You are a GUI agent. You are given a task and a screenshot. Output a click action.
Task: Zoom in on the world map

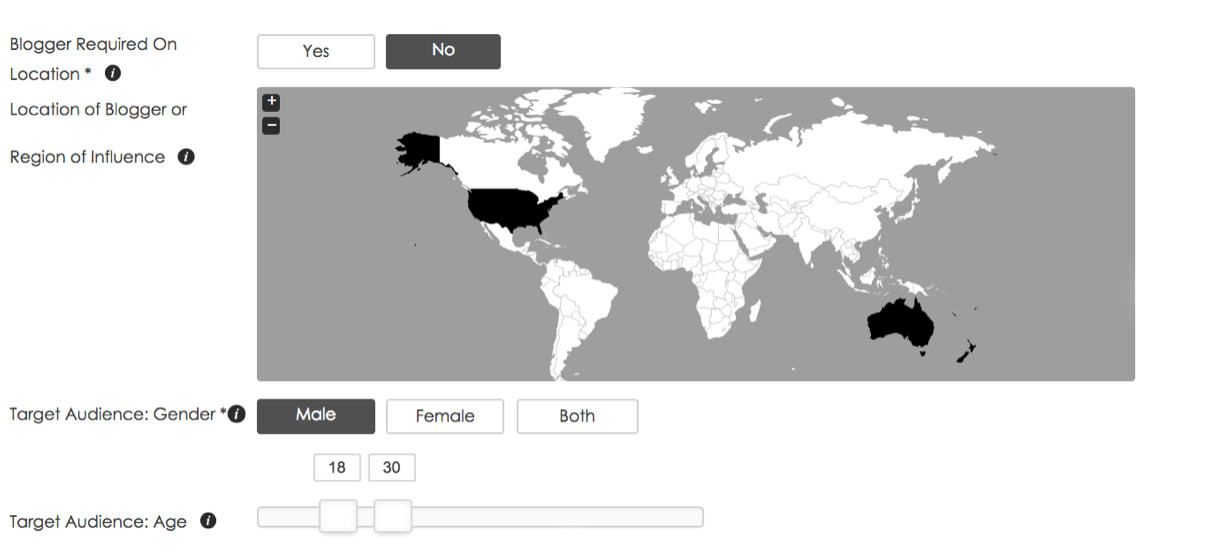point(271,102)
